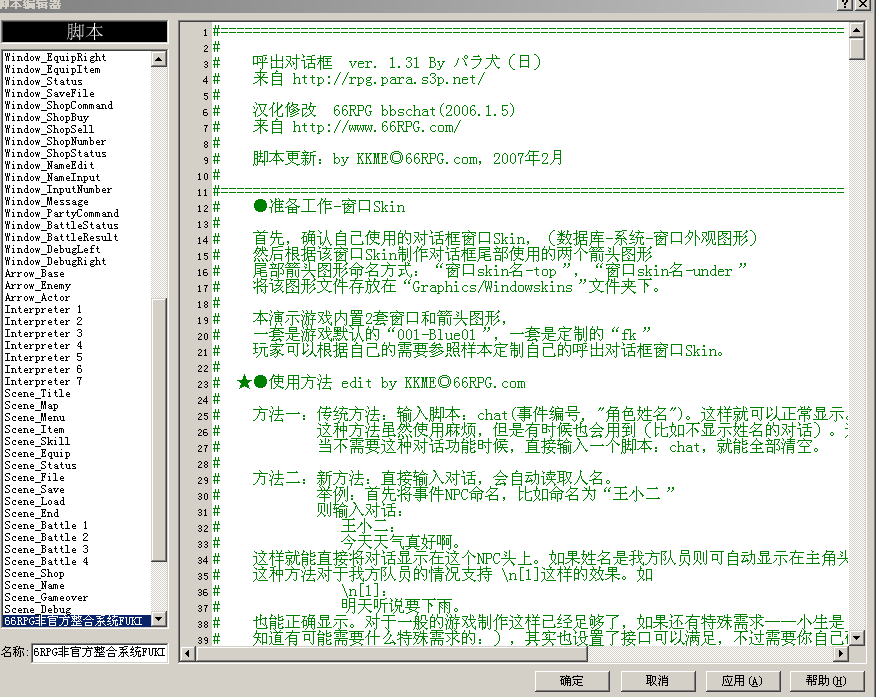Viewport: 876px width, 697px height.
Task: Select Window_ShopBuy script
Action: [47, 117]
